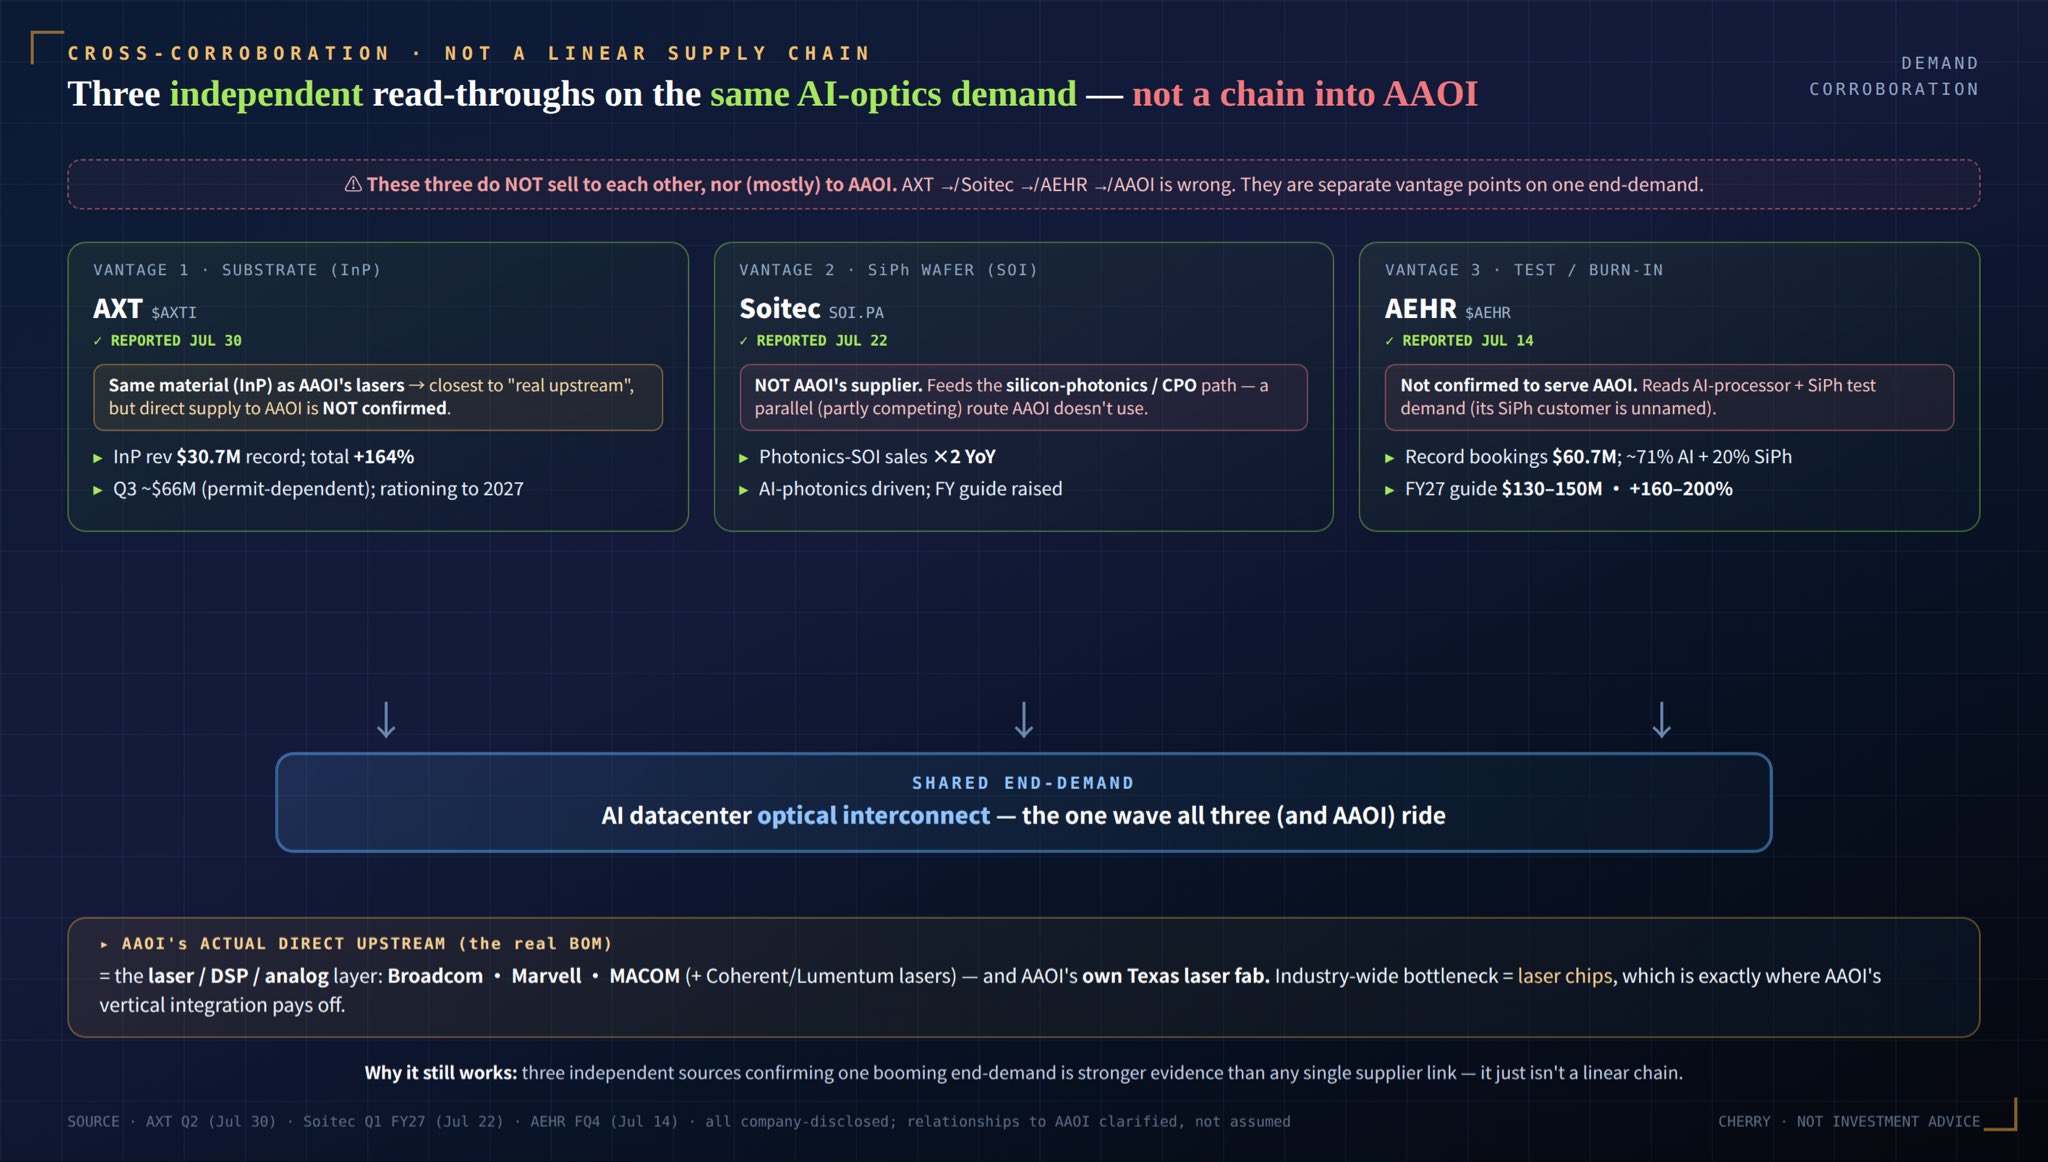Click the bullet arrow before "FY27 guide"

pyautogui.click(x=1390, y=490)
